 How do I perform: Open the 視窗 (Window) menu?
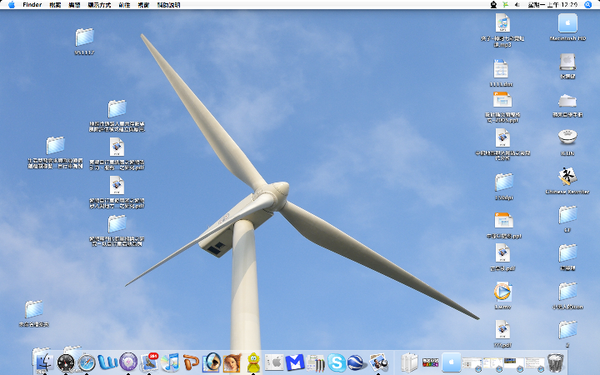coord(143,5)
